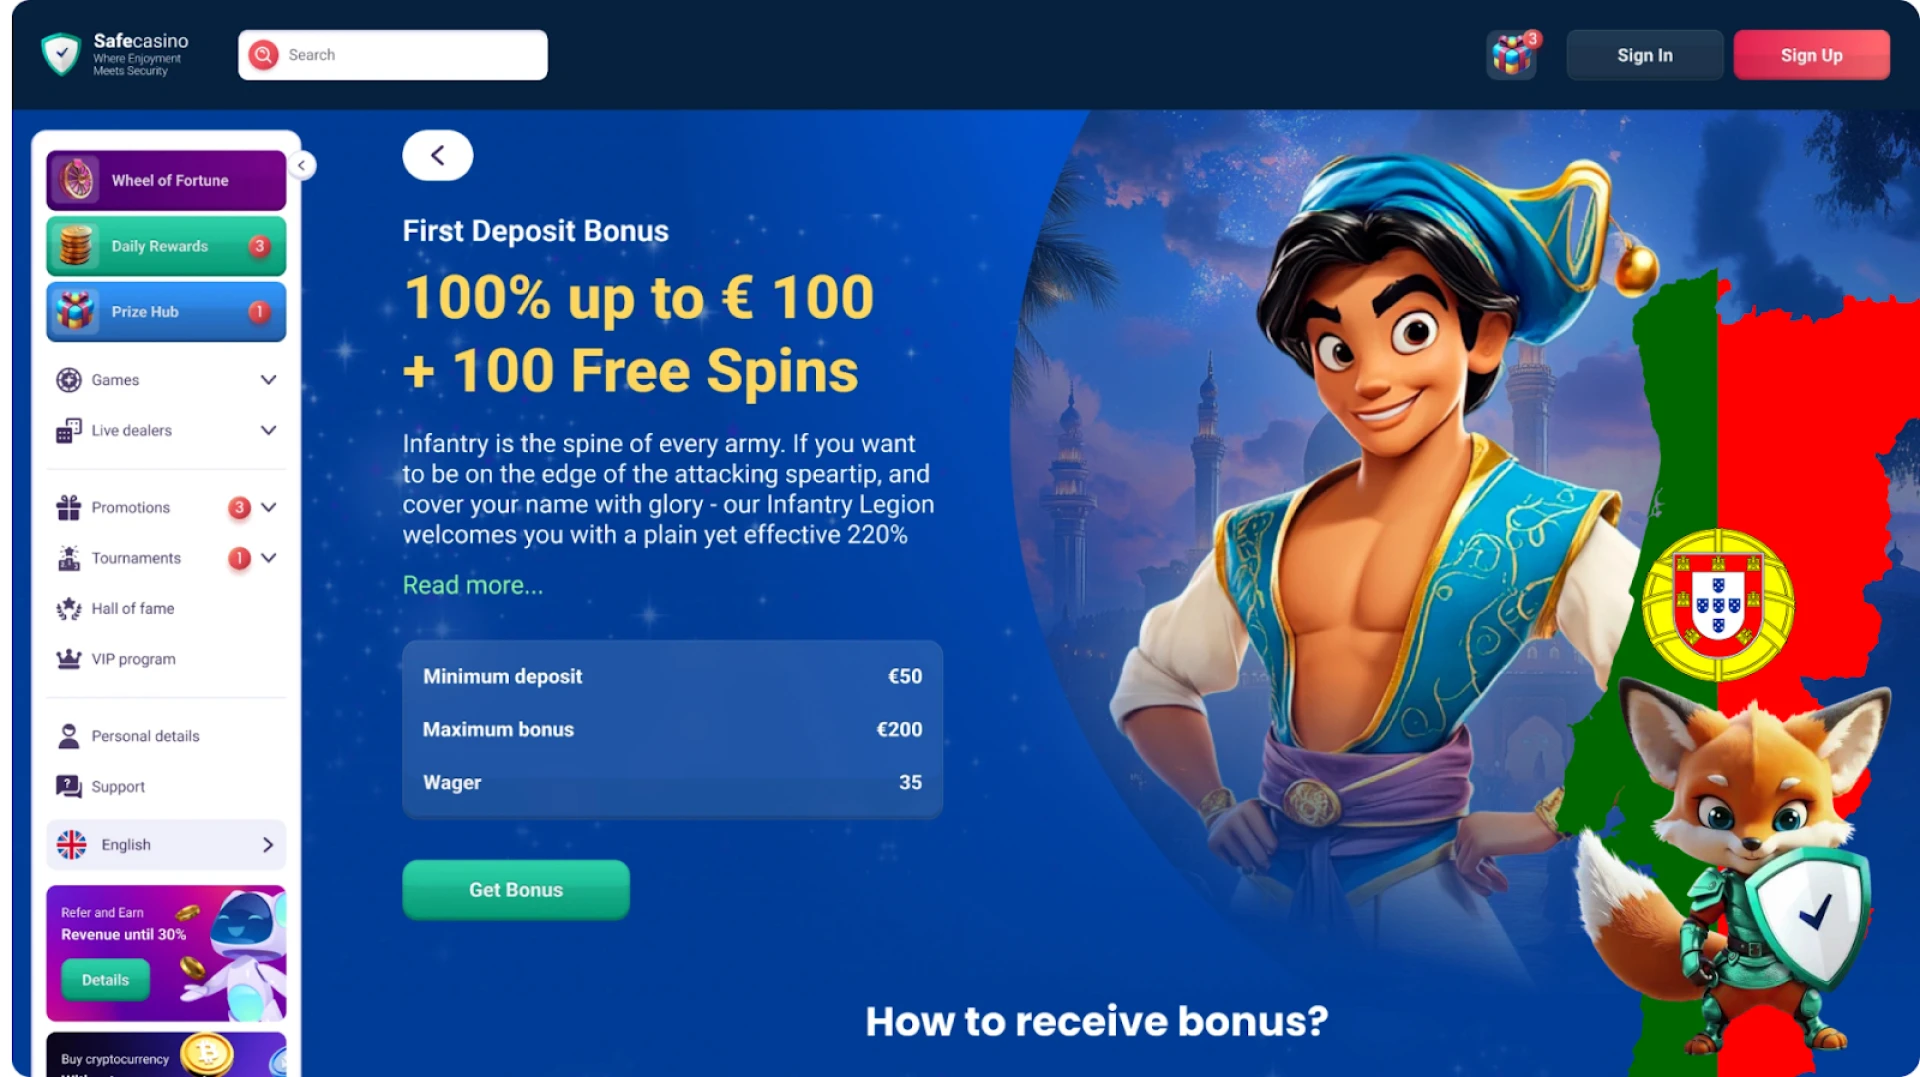
Task: Click the Read more link
Action: (x=473, y=585)
